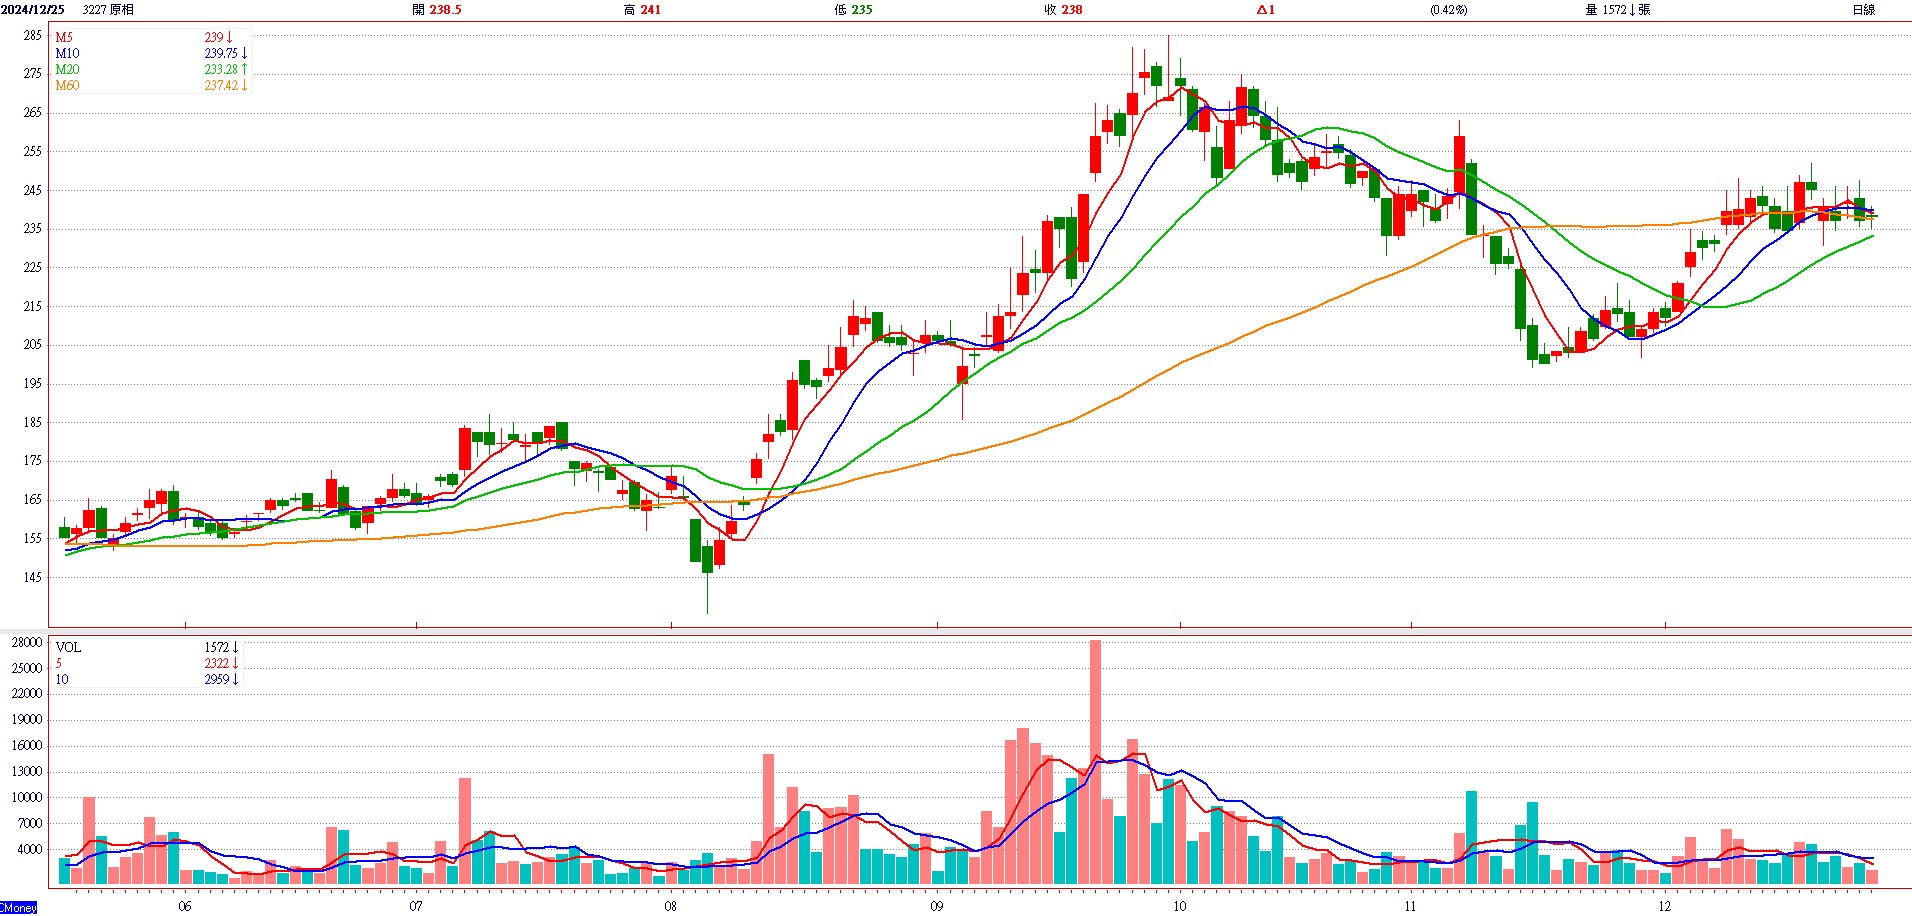Screen dimensions: 1912x916
Task: Click the △1 price change indicator
Action: click(1265, 10)
